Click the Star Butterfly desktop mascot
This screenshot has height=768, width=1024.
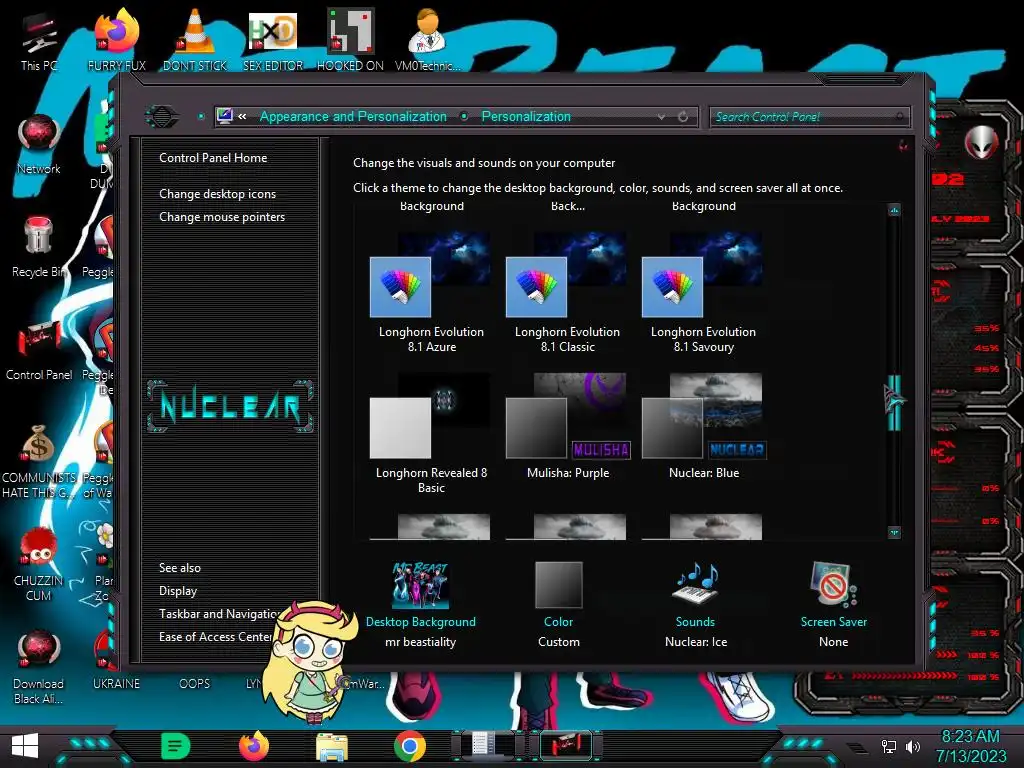click(x=311, y=661)
